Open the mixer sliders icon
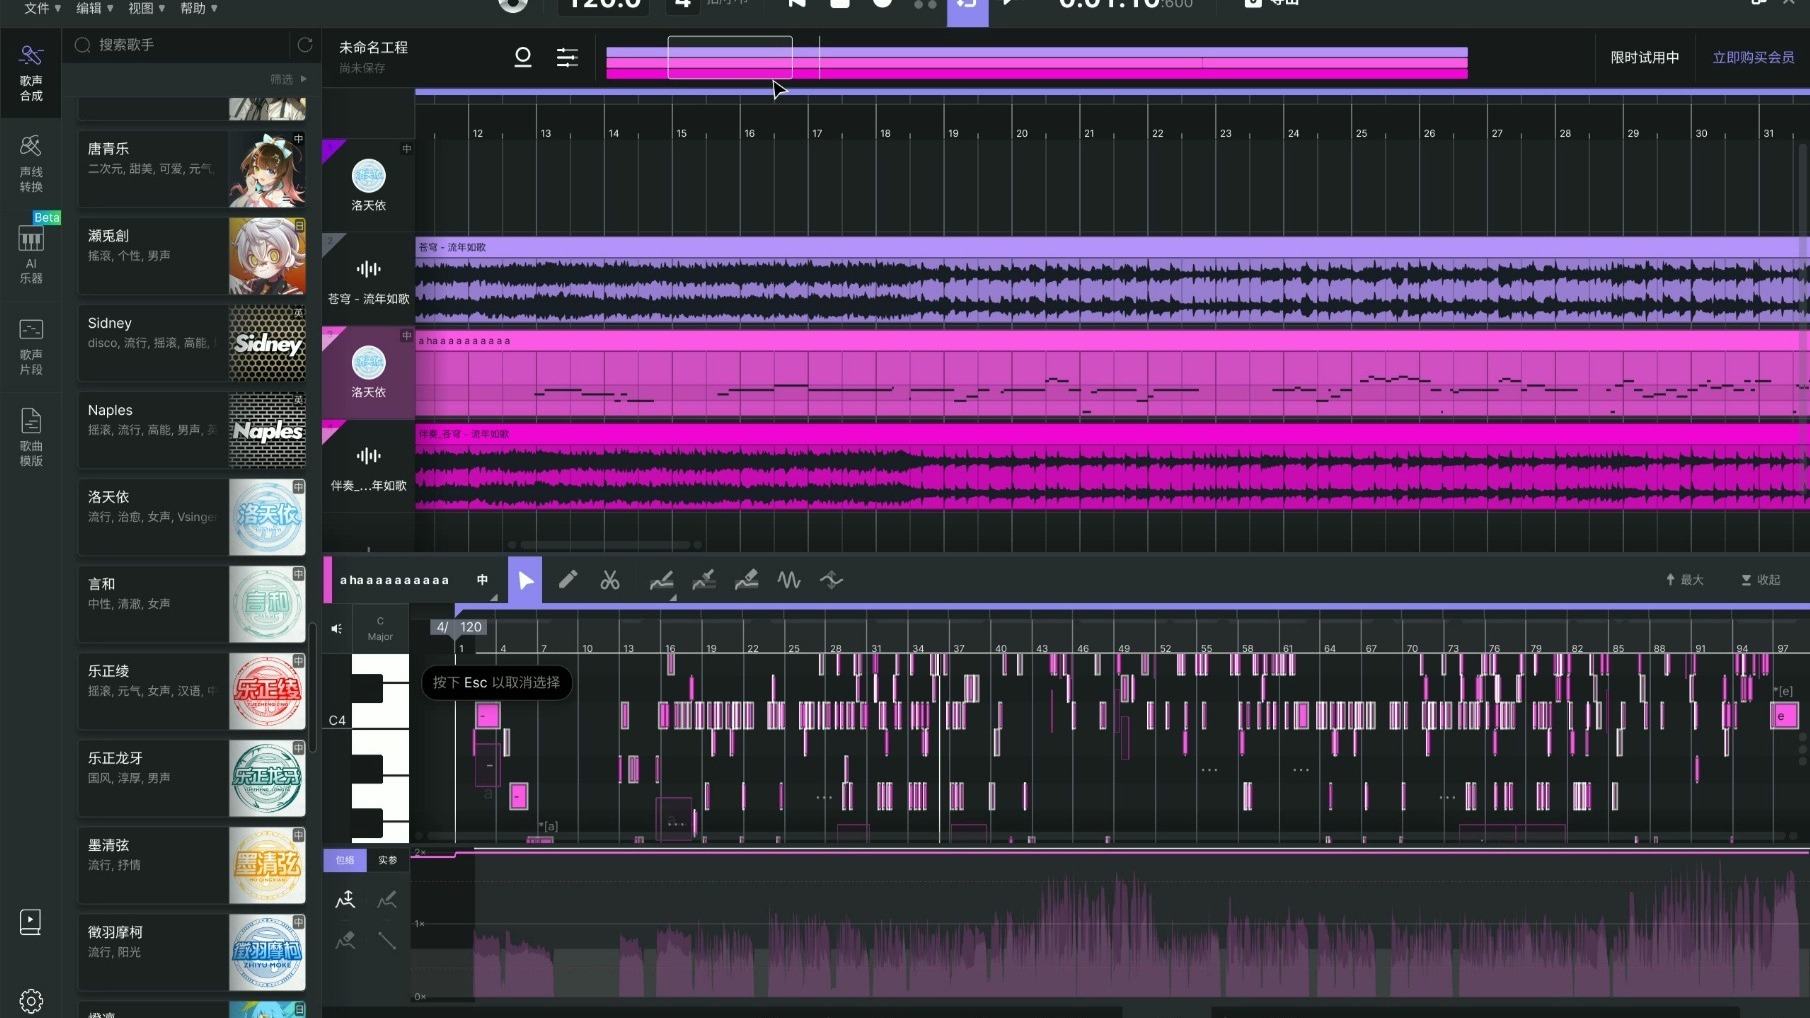The width and height of the screenshot is (1810, 1018). click(567, 58)
